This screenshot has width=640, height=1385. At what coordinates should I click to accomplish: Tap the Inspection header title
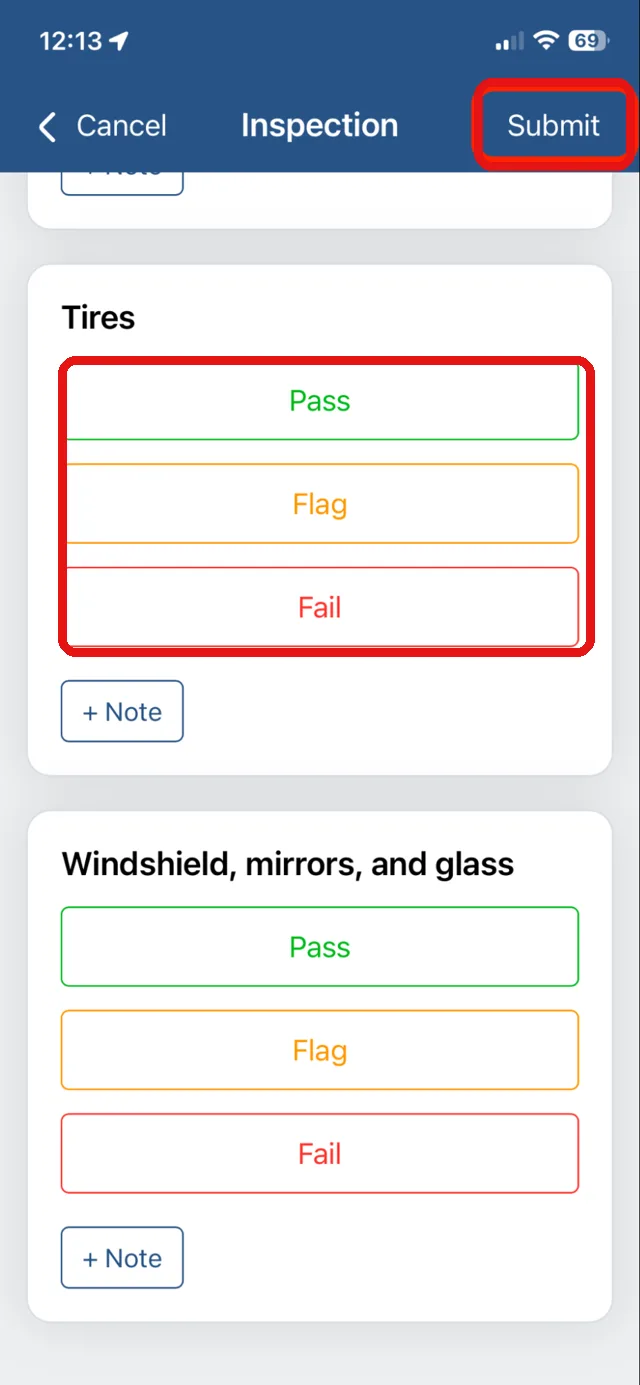320,126
